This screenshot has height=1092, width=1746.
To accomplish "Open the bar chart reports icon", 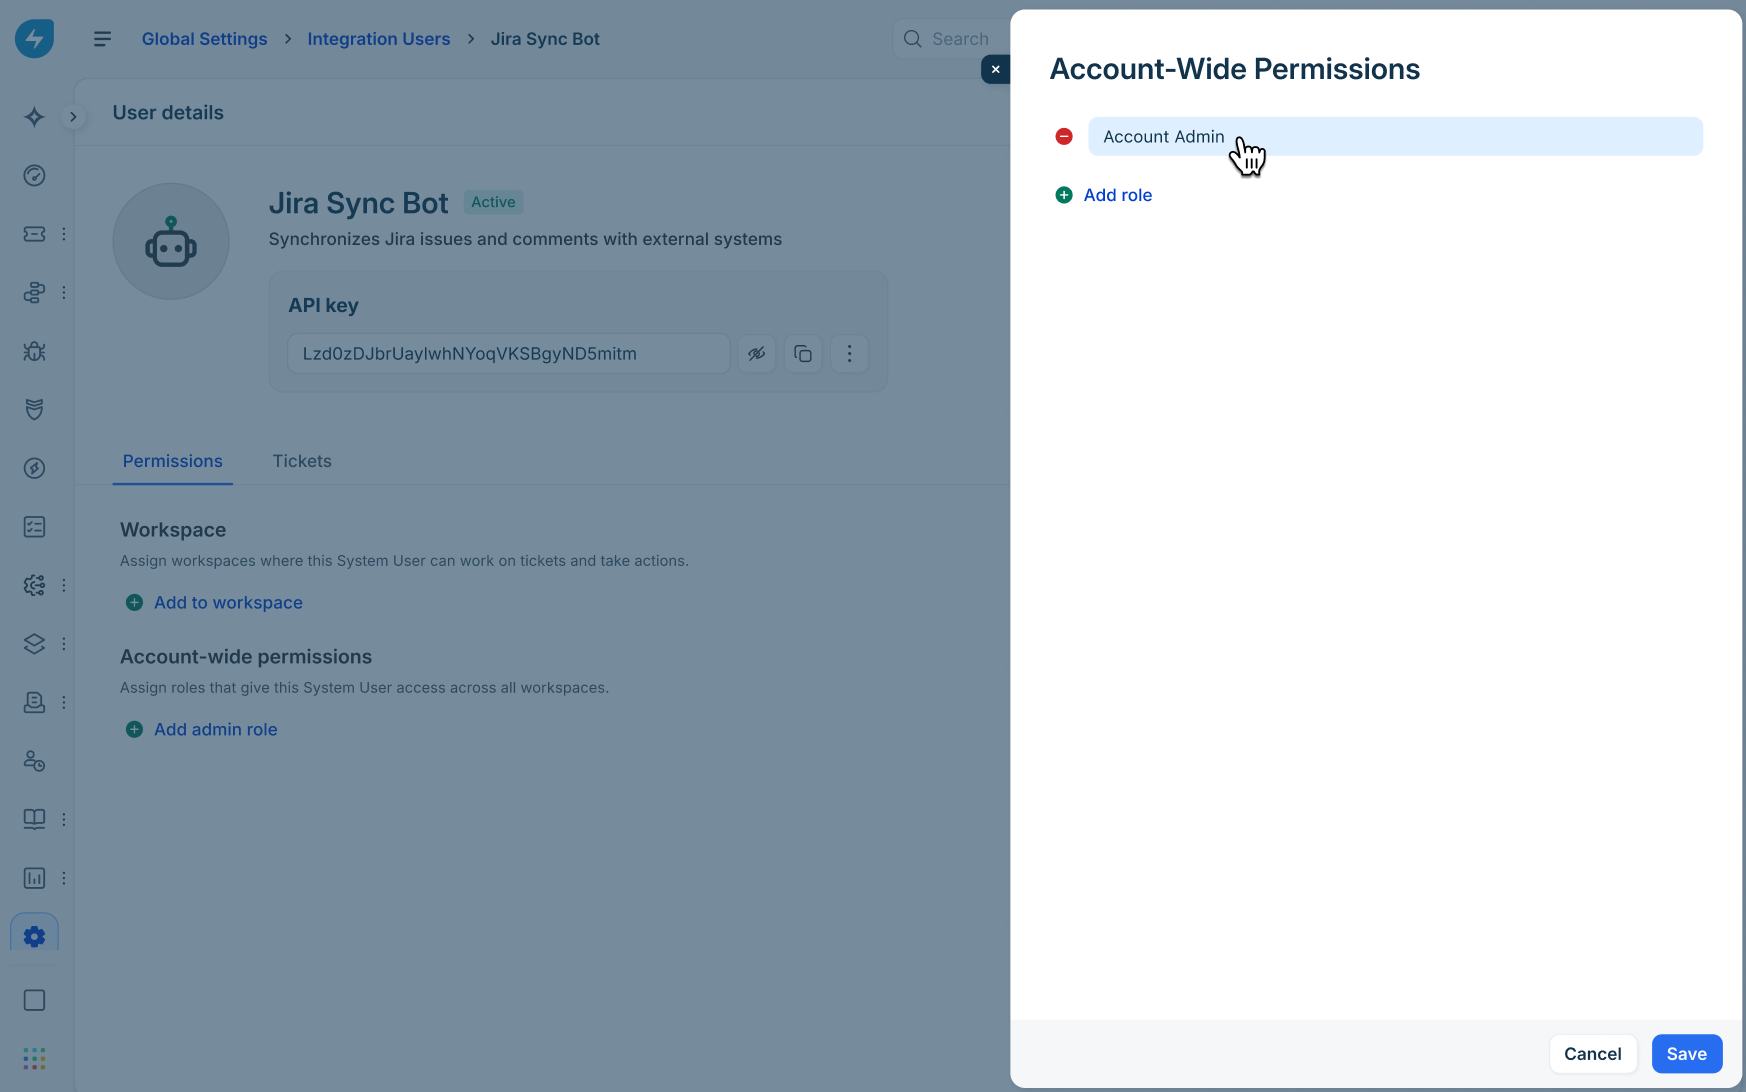I will pyautogui.click(x=34, y=878).
